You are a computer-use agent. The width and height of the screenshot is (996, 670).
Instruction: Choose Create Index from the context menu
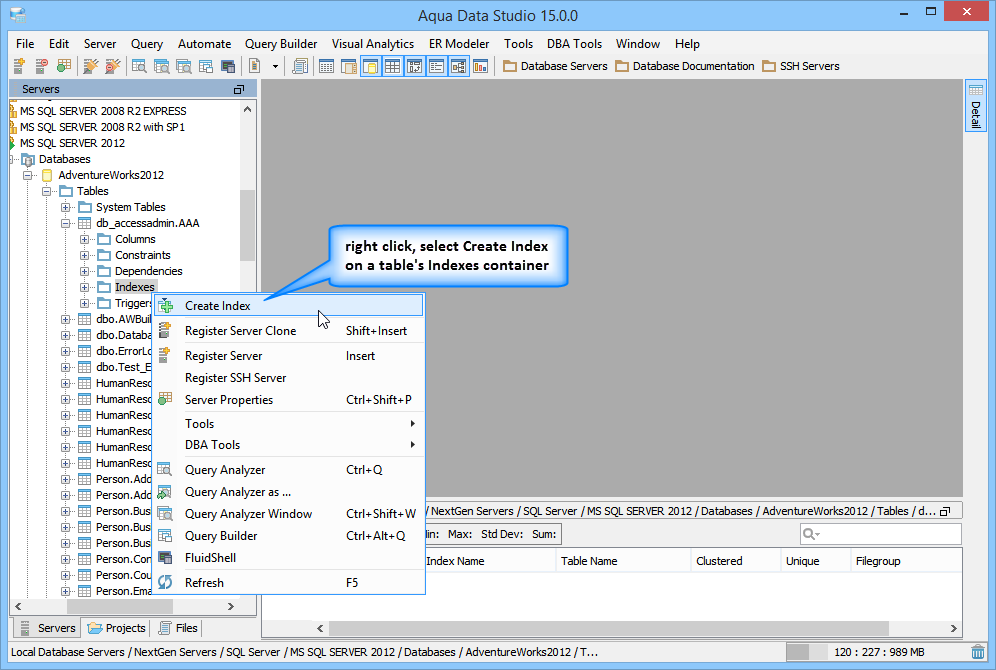pyautogui.click(x=289, y=305)
